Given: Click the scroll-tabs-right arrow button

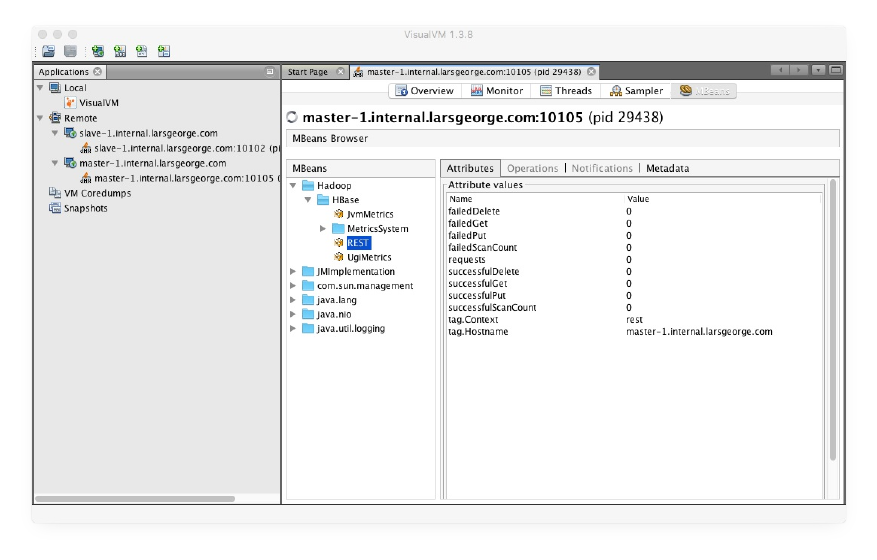Looking at the screenshot, I should point(799,70).
